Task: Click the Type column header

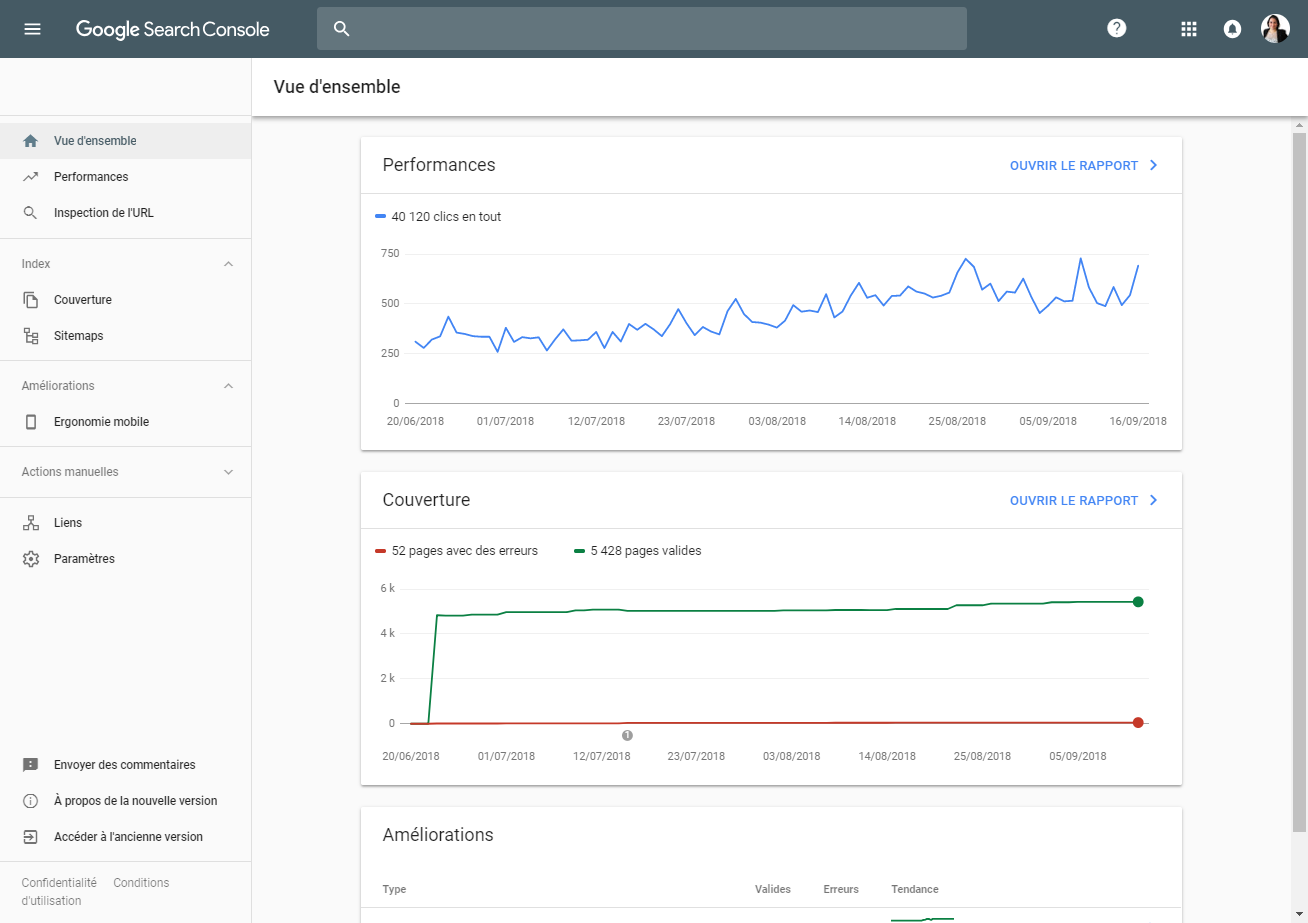Action: (394, 889)
